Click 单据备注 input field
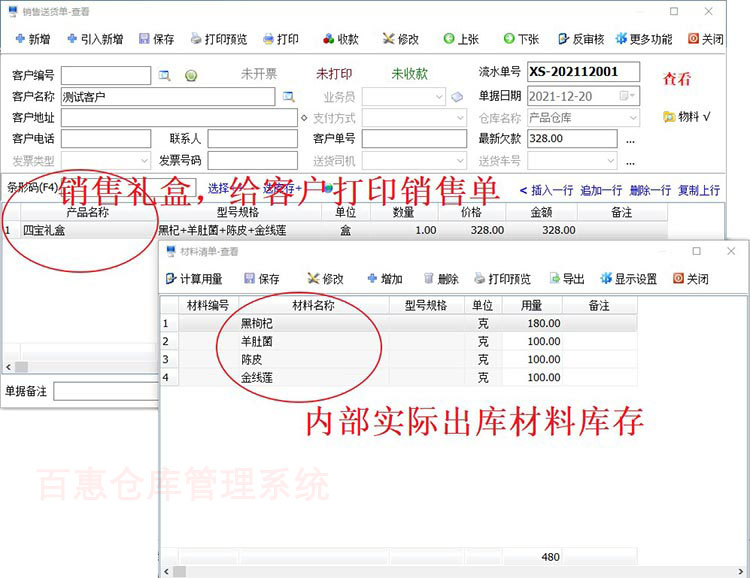 point(106,391)
